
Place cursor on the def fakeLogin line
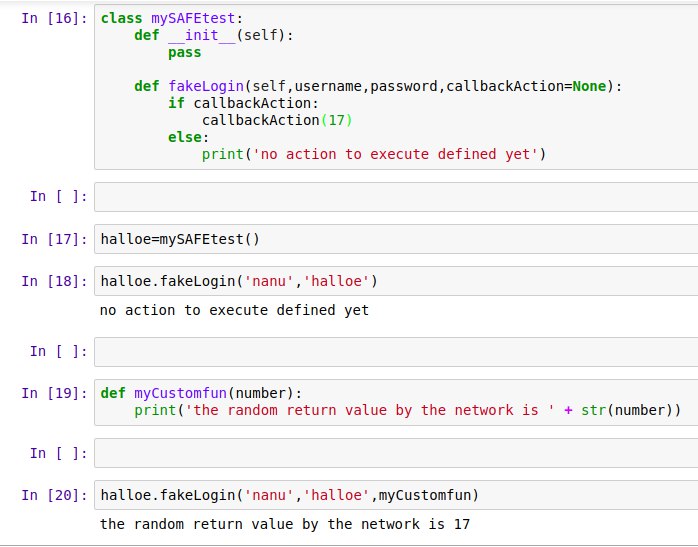pos(377,87)
